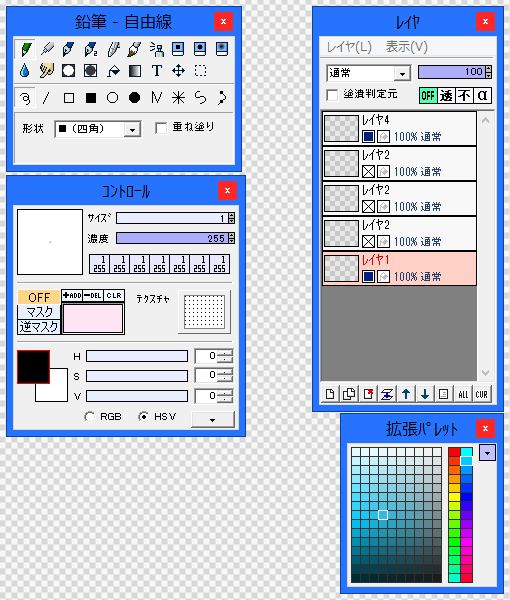Choose the gradient tool icon
510x600 pixels.
tap(135, 71)
